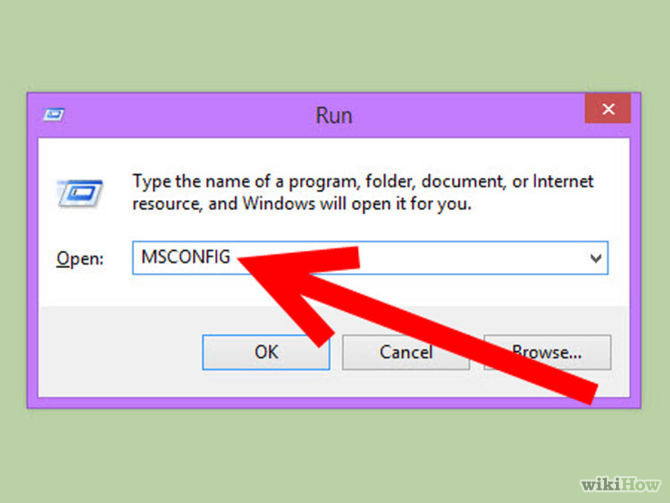Click the description text about Internet resource

click(363, 192)
